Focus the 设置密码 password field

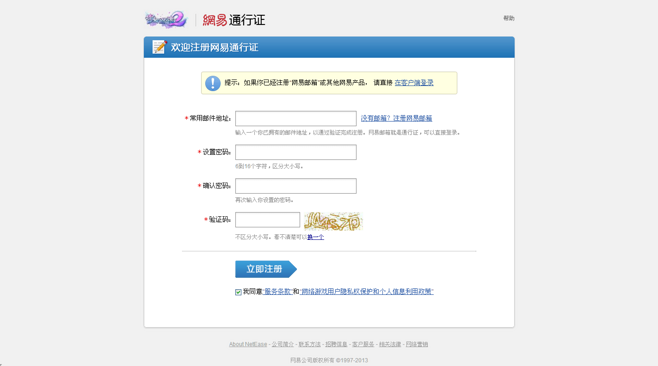(296, 152)
